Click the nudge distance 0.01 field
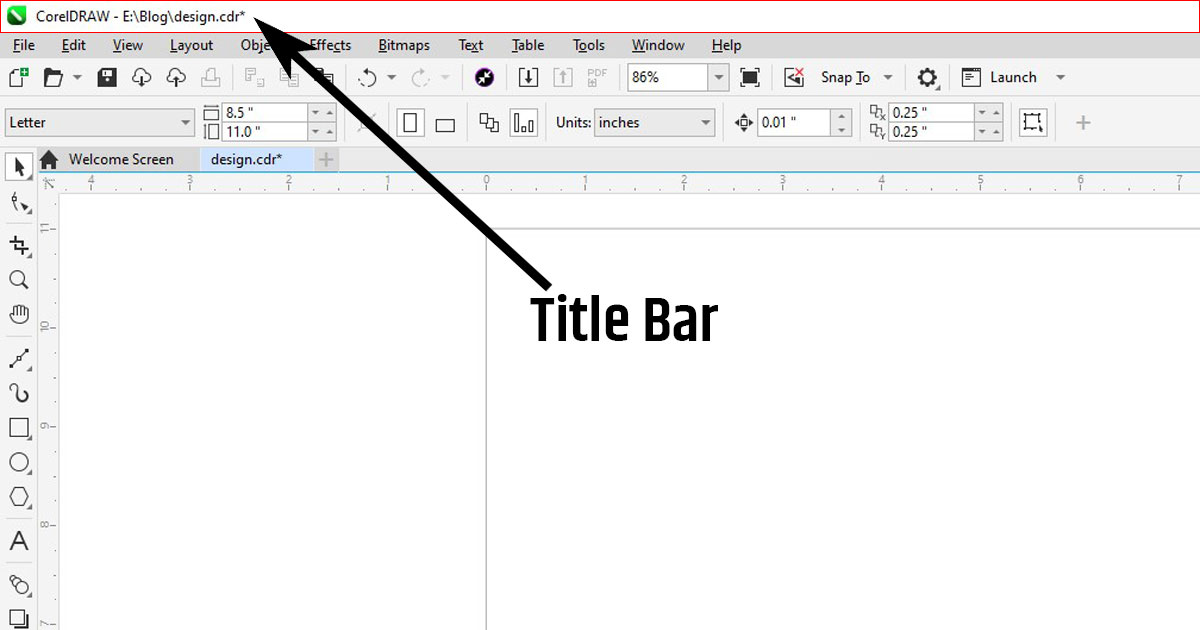The image size is (1200, 630). 793,123
